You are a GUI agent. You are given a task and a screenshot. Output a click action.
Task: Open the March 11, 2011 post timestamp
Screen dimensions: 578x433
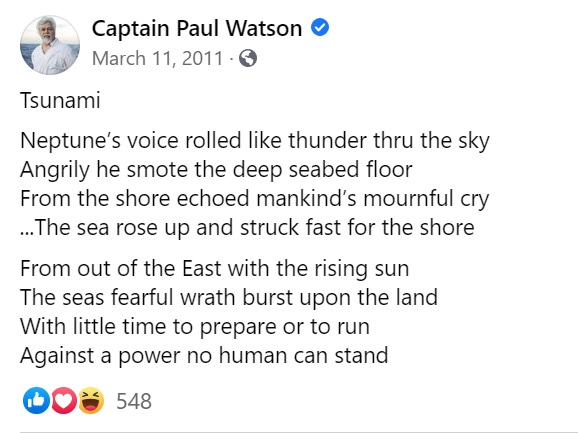[157, 58]
